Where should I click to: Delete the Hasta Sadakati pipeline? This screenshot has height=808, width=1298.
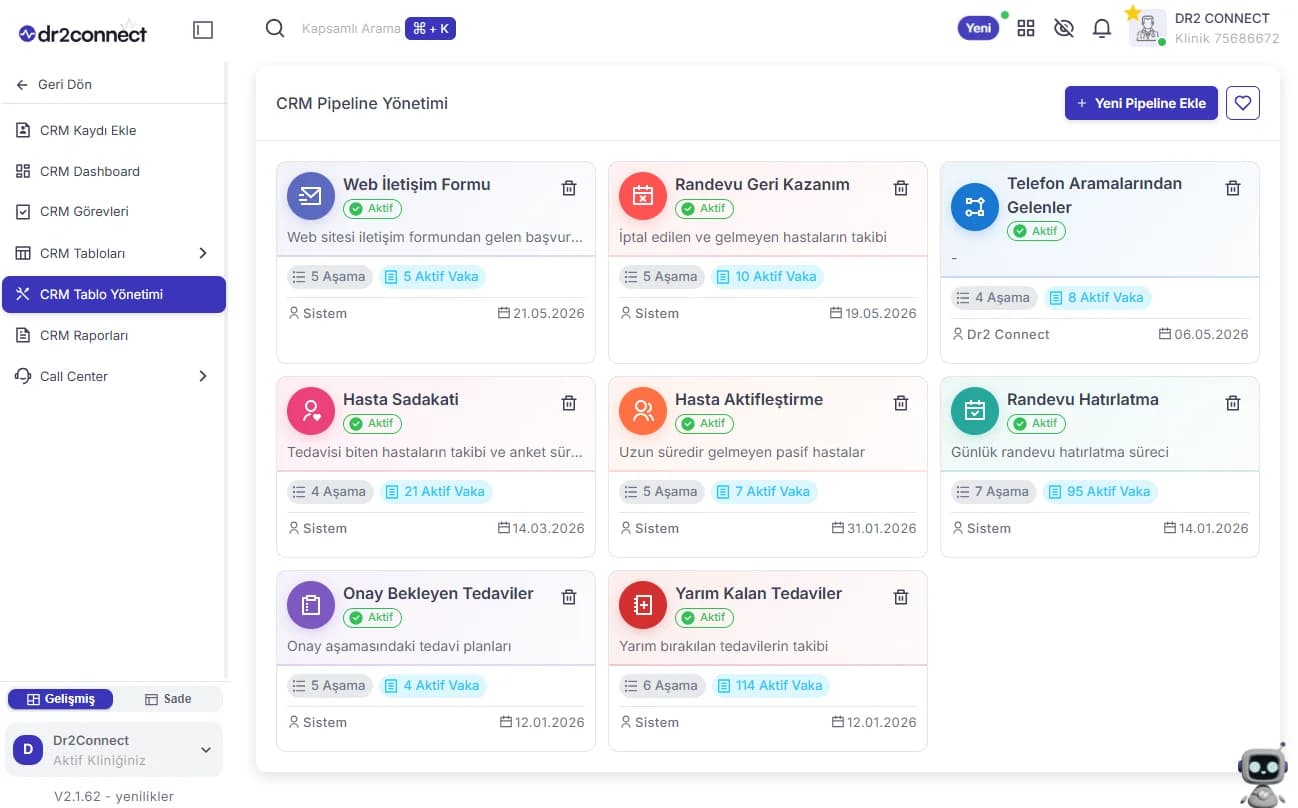(x=569, y=403)
